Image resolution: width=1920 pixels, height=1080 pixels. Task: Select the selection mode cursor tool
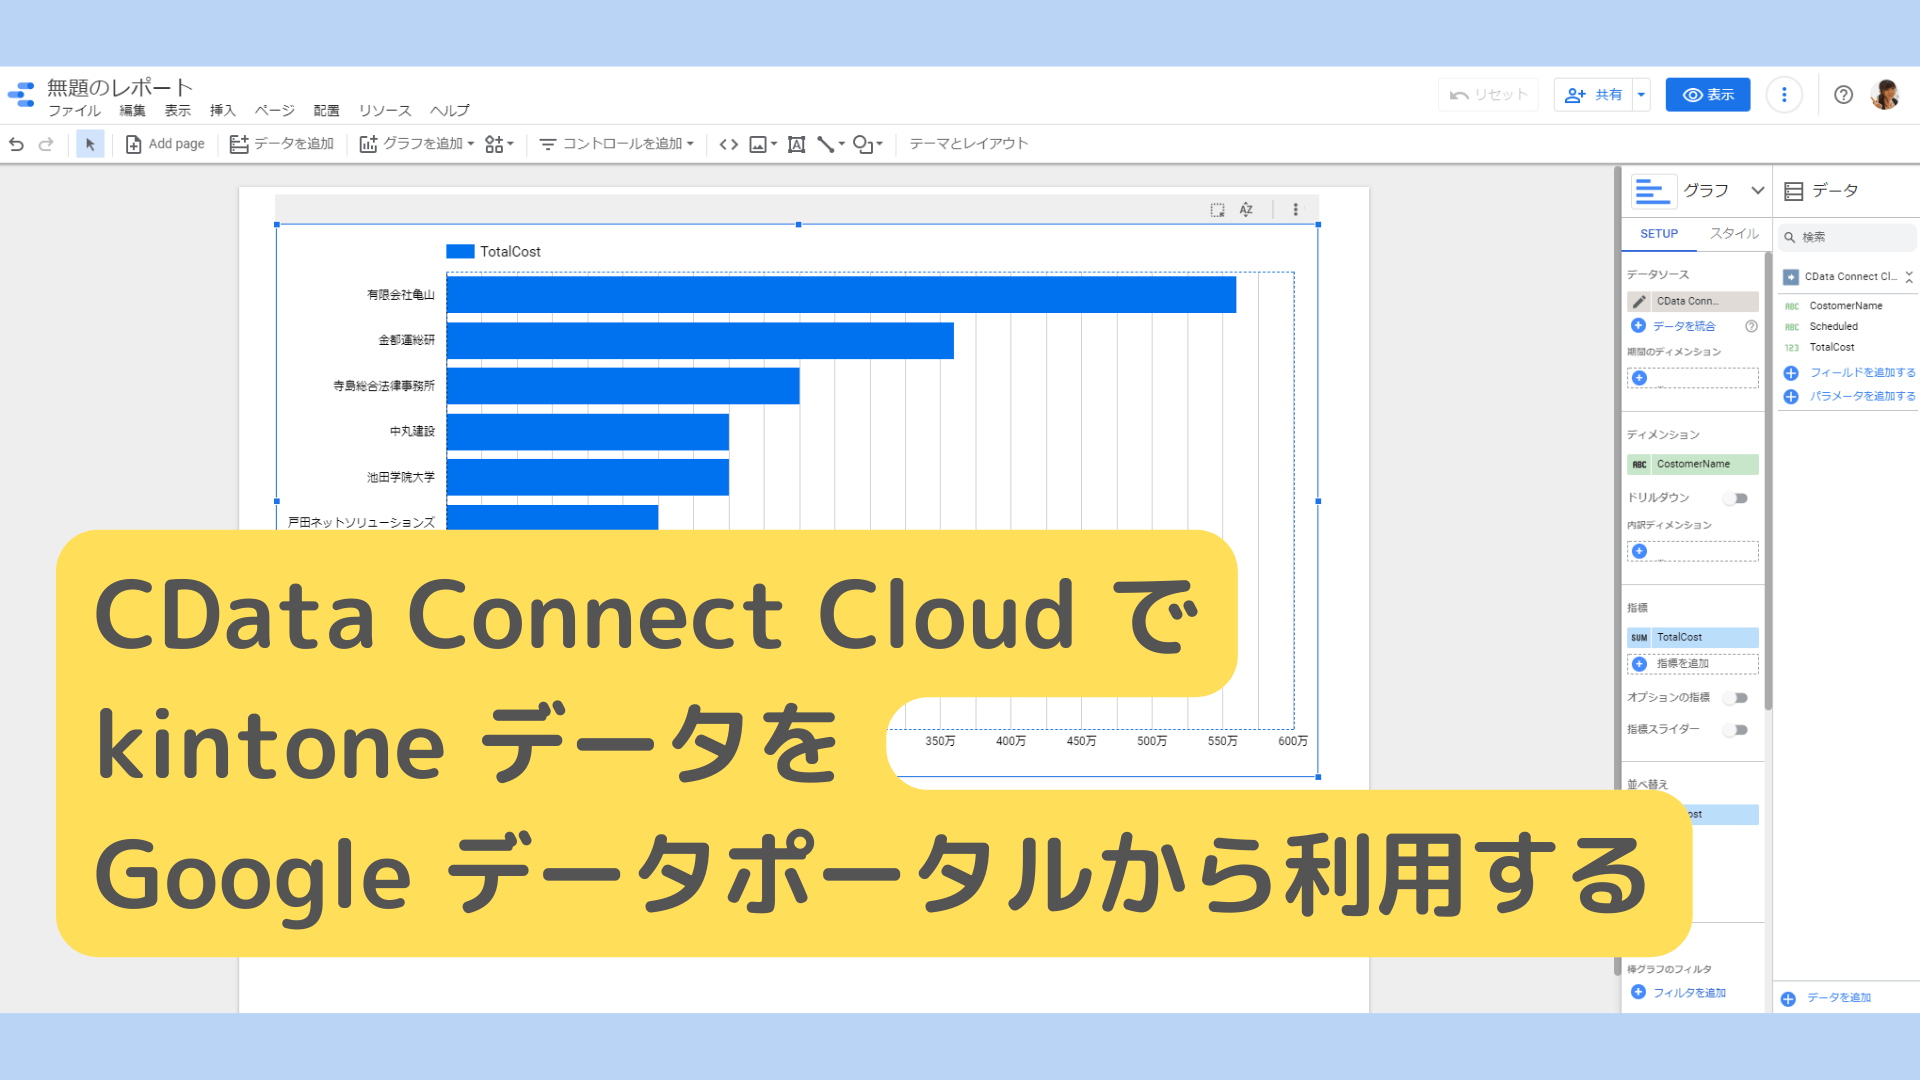pos(90,144)
